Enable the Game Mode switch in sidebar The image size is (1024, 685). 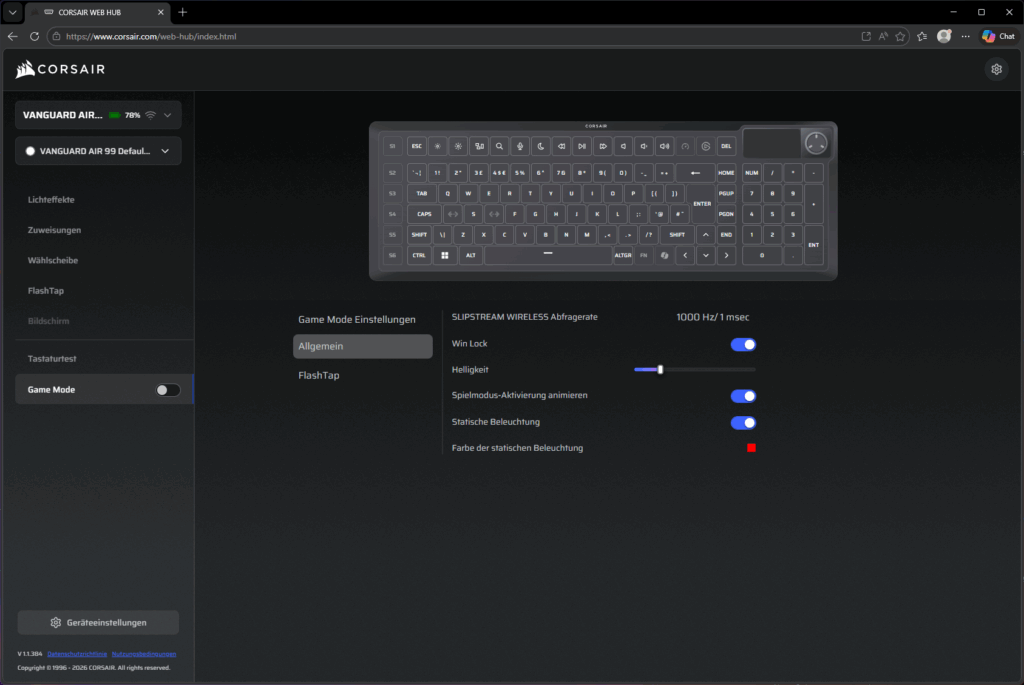tap(168, 390)
